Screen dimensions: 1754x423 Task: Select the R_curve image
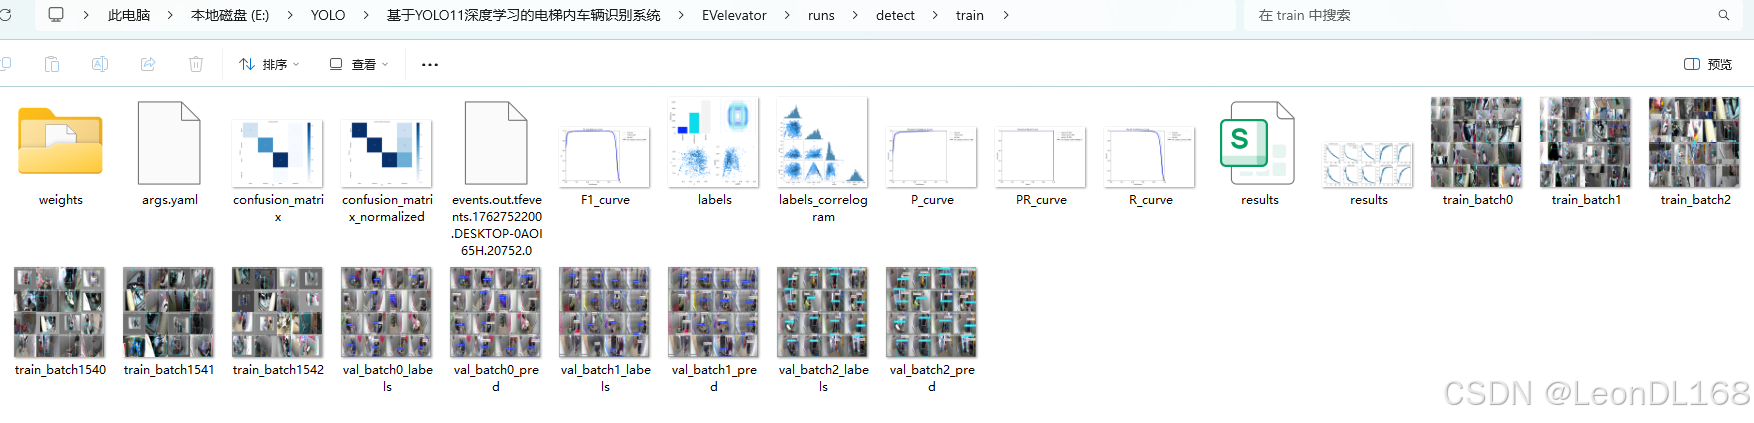click(x=1149, y=157)
